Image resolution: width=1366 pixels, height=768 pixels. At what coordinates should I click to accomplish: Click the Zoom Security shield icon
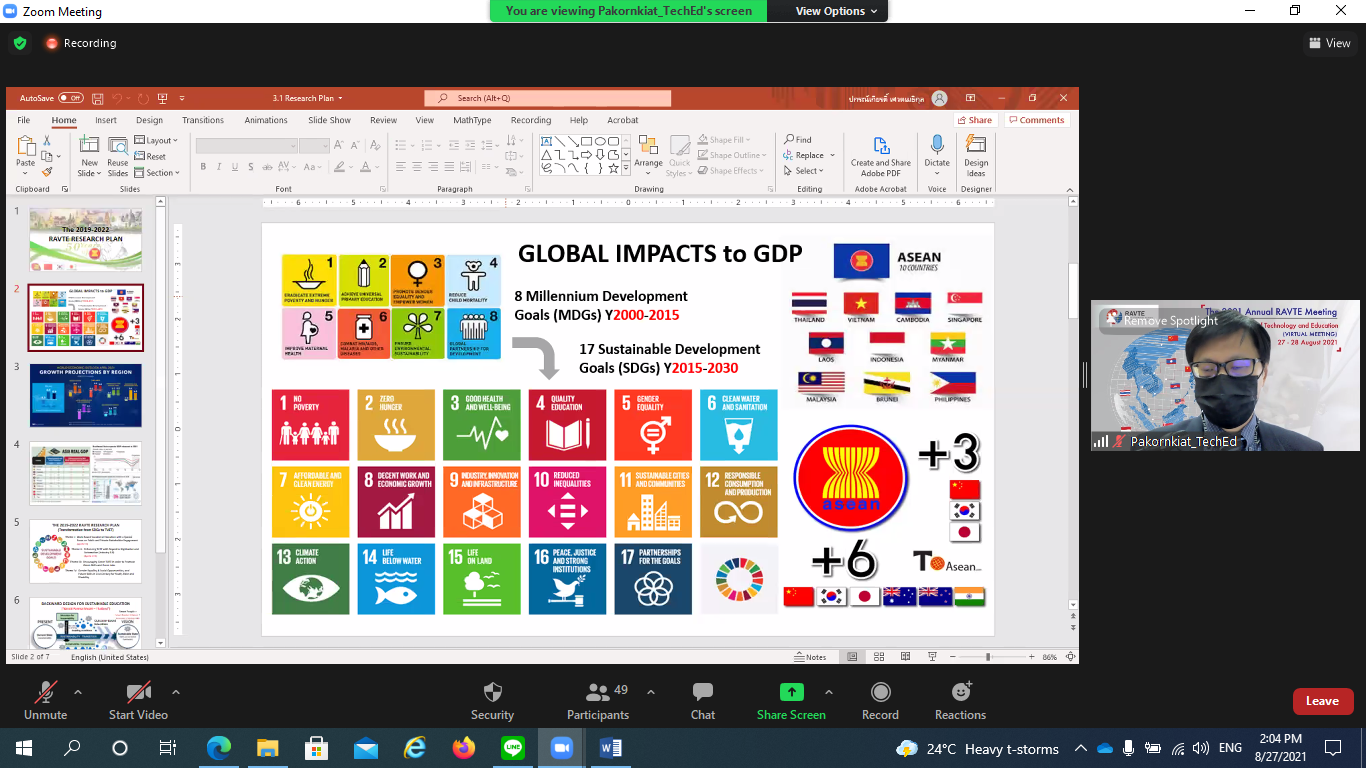(x=492, y=692)
